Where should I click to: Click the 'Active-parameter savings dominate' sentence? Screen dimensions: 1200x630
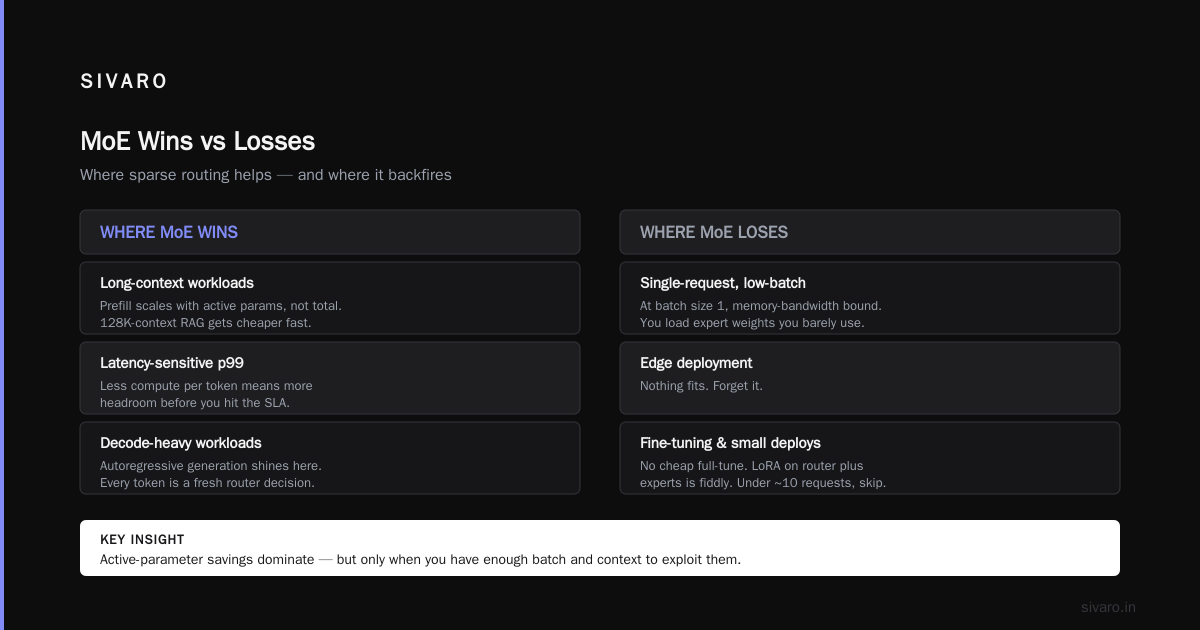point(420,559)
